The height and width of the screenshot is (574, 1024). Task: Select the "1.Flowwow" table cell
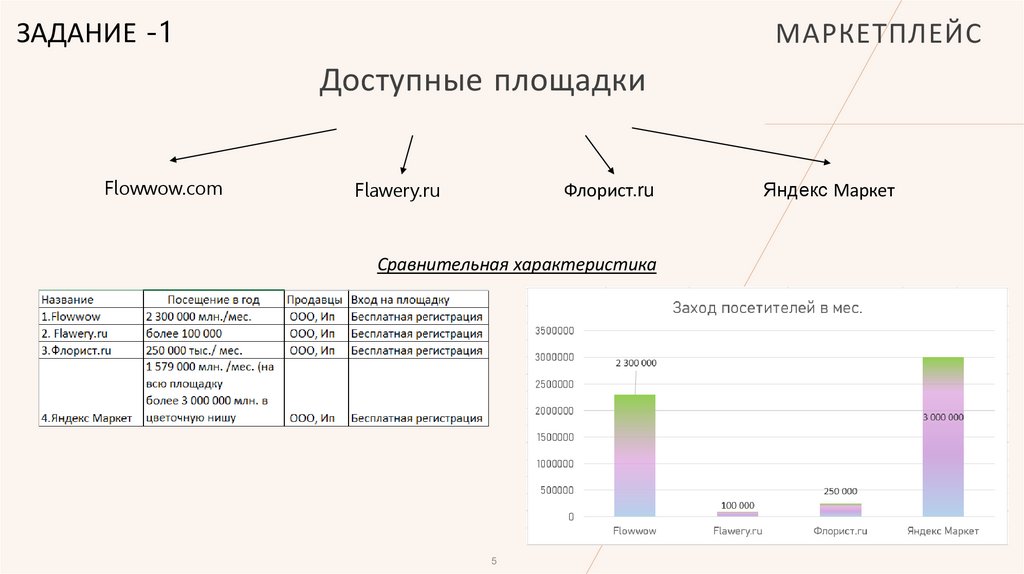(x=91, y=316)
